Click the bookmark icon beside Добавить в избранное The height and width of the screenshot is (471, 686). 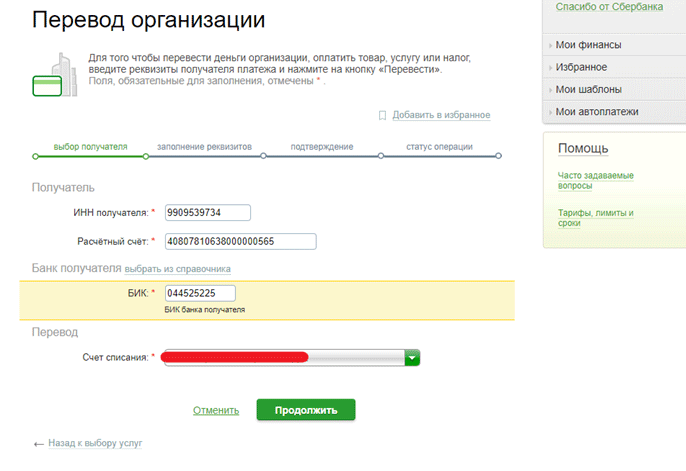point(382,115)
